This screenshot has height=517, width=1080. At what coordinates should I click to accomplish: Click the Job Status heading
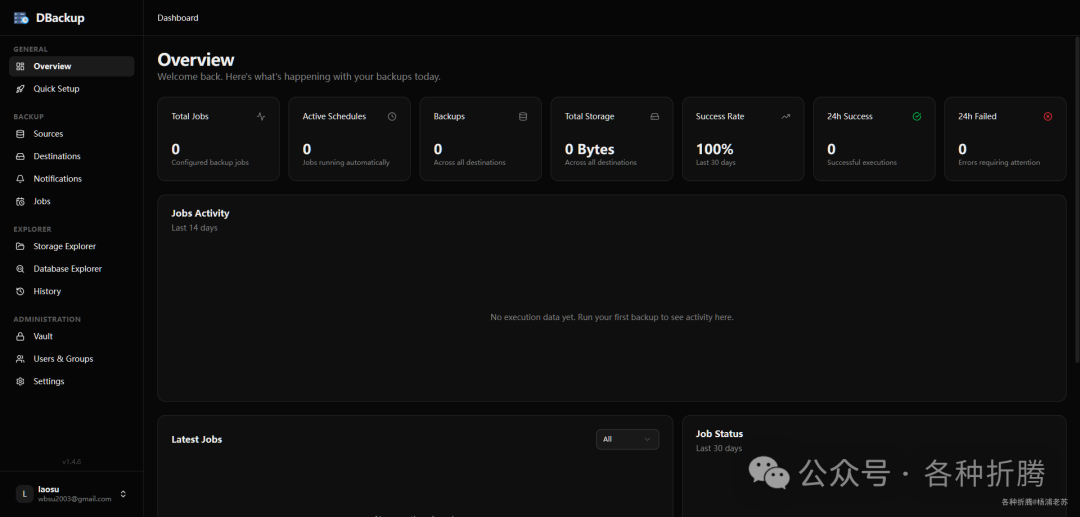click(720, 434)
